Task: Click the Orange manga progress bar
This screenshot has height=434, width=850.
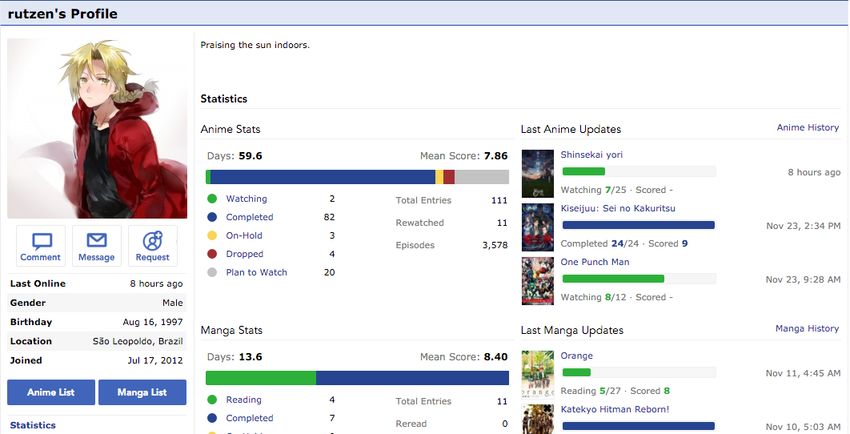Action: [x=639, y=373]
